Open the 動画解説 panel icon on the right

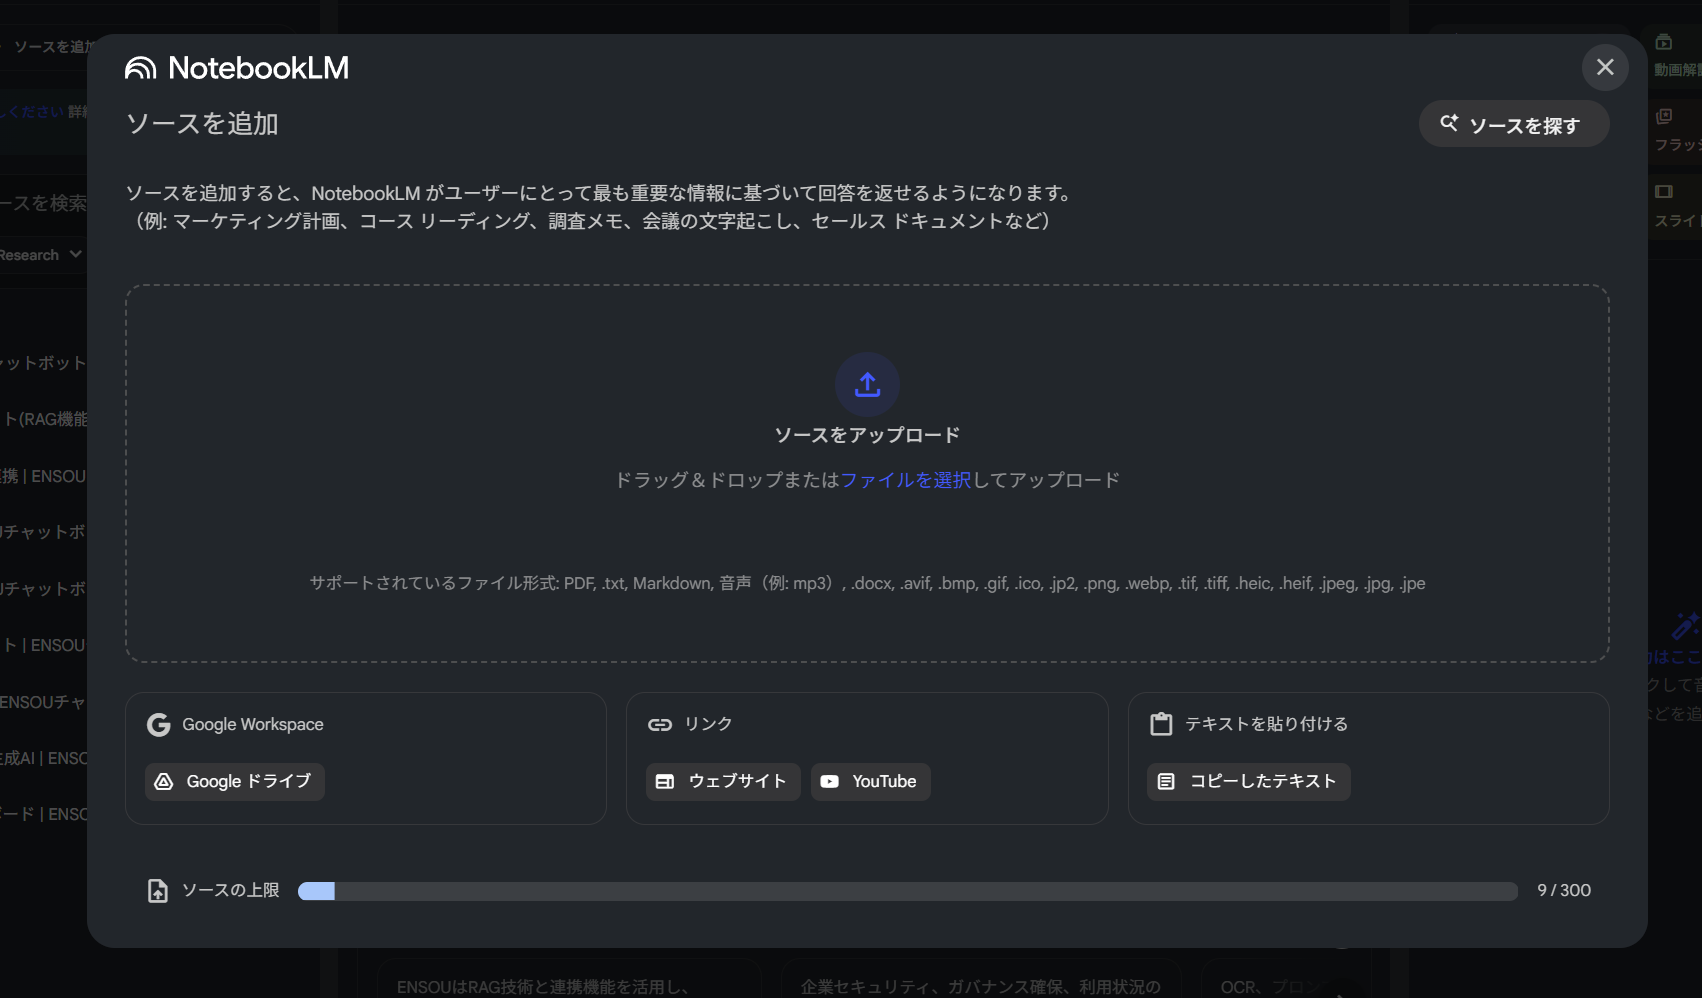click(x=1665, y=42)
